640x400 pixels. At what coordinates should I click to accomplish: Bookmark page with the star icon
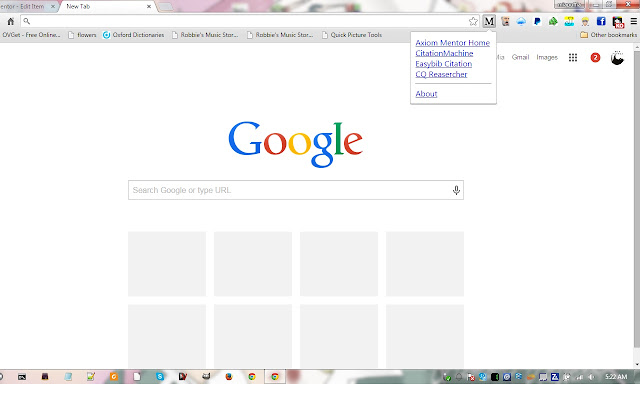(x=473, y=21)
